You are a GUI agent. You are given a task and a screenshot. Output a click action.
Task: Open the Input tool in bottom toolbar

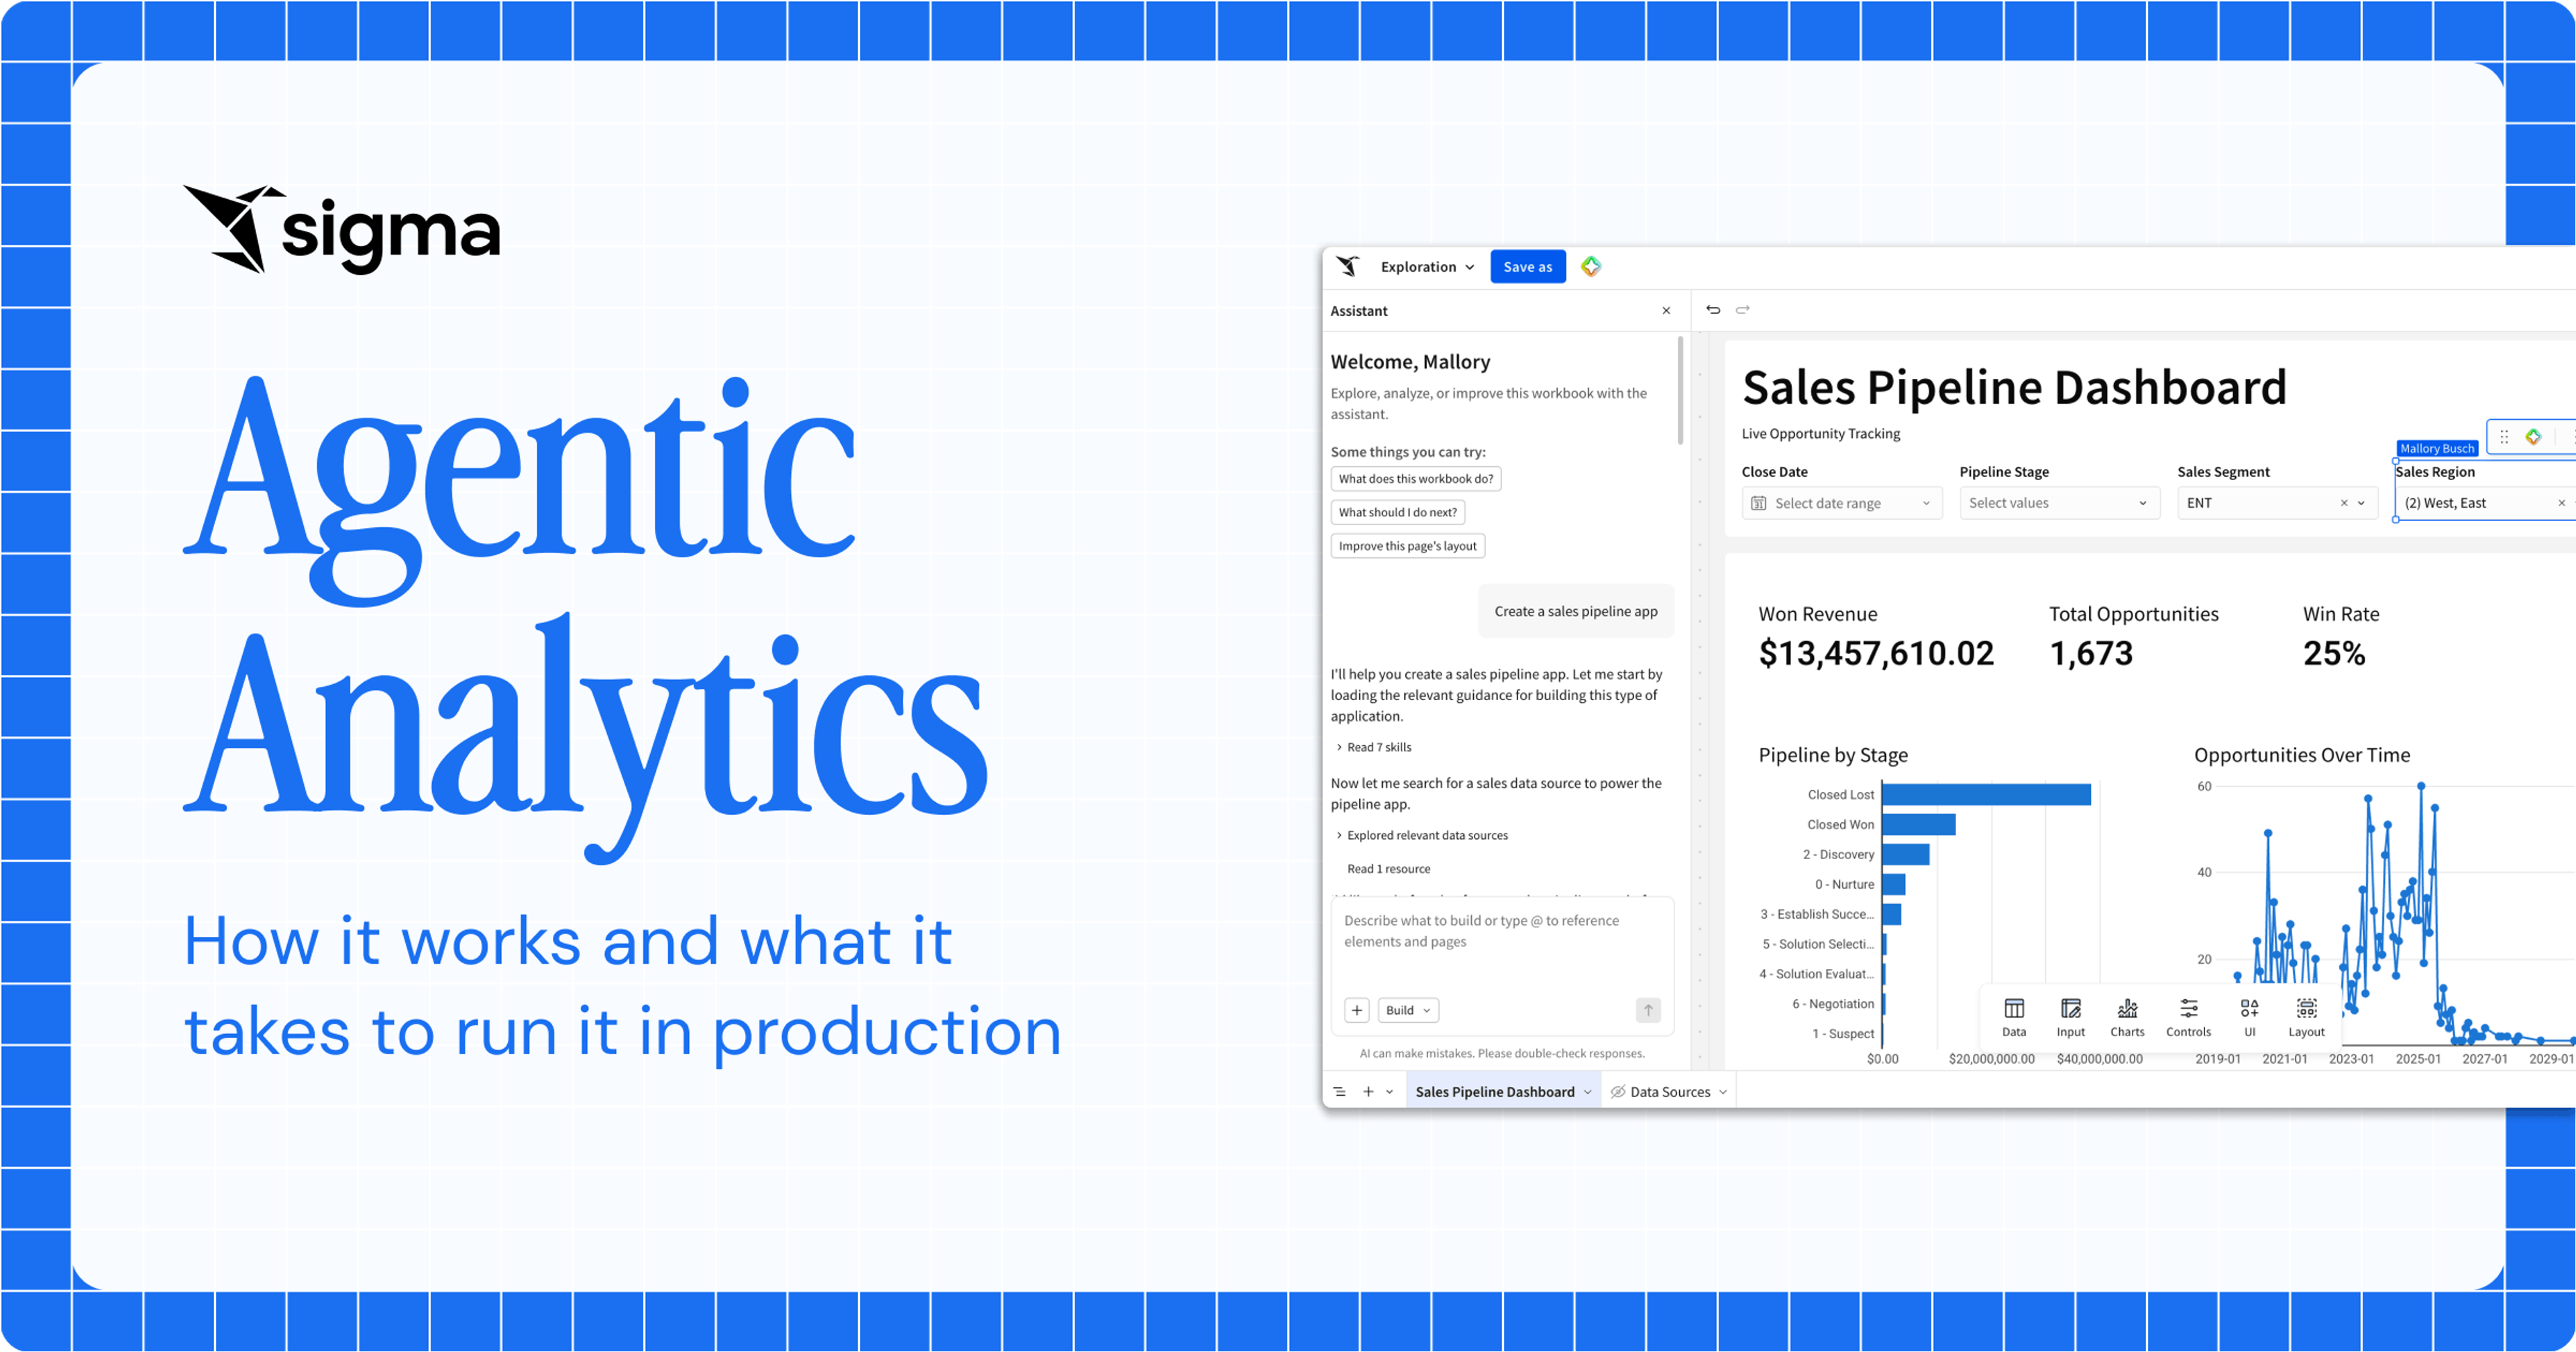click(x=2070, y=1017)
